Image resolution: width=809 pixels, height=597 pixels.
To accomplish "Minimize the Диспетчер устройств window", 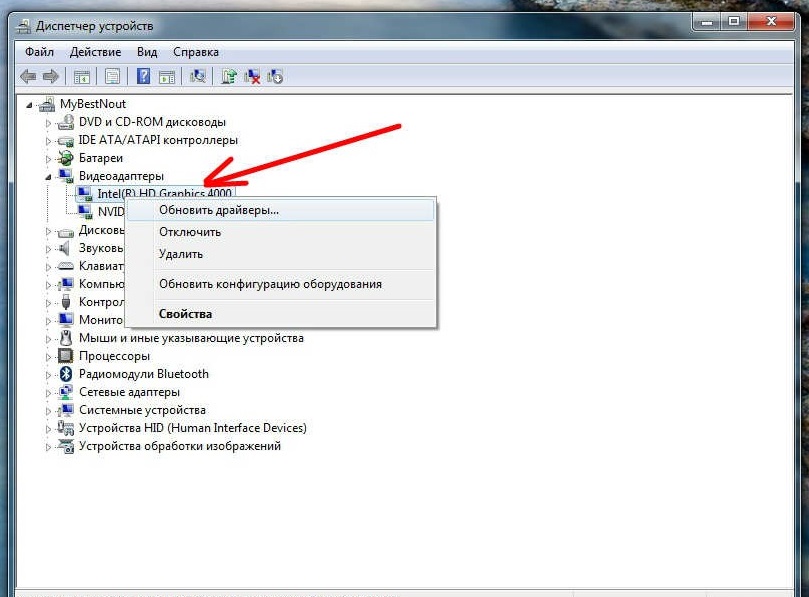I will tap(707, 22).
